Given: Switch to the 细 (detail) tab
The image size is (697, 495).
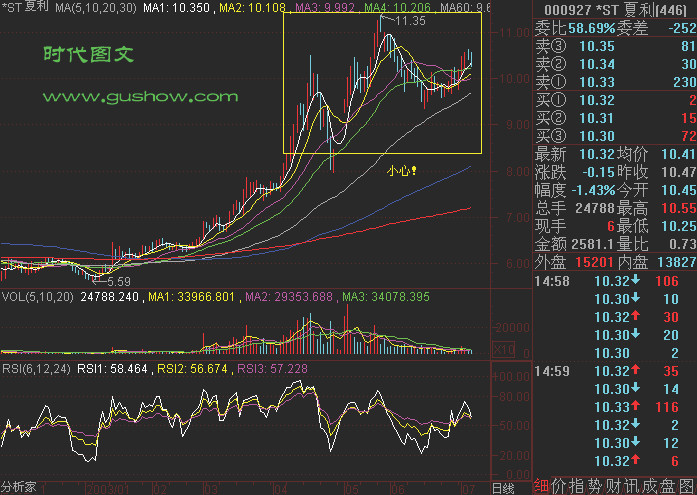Looking at the screenshot, I should coord(541,487).
